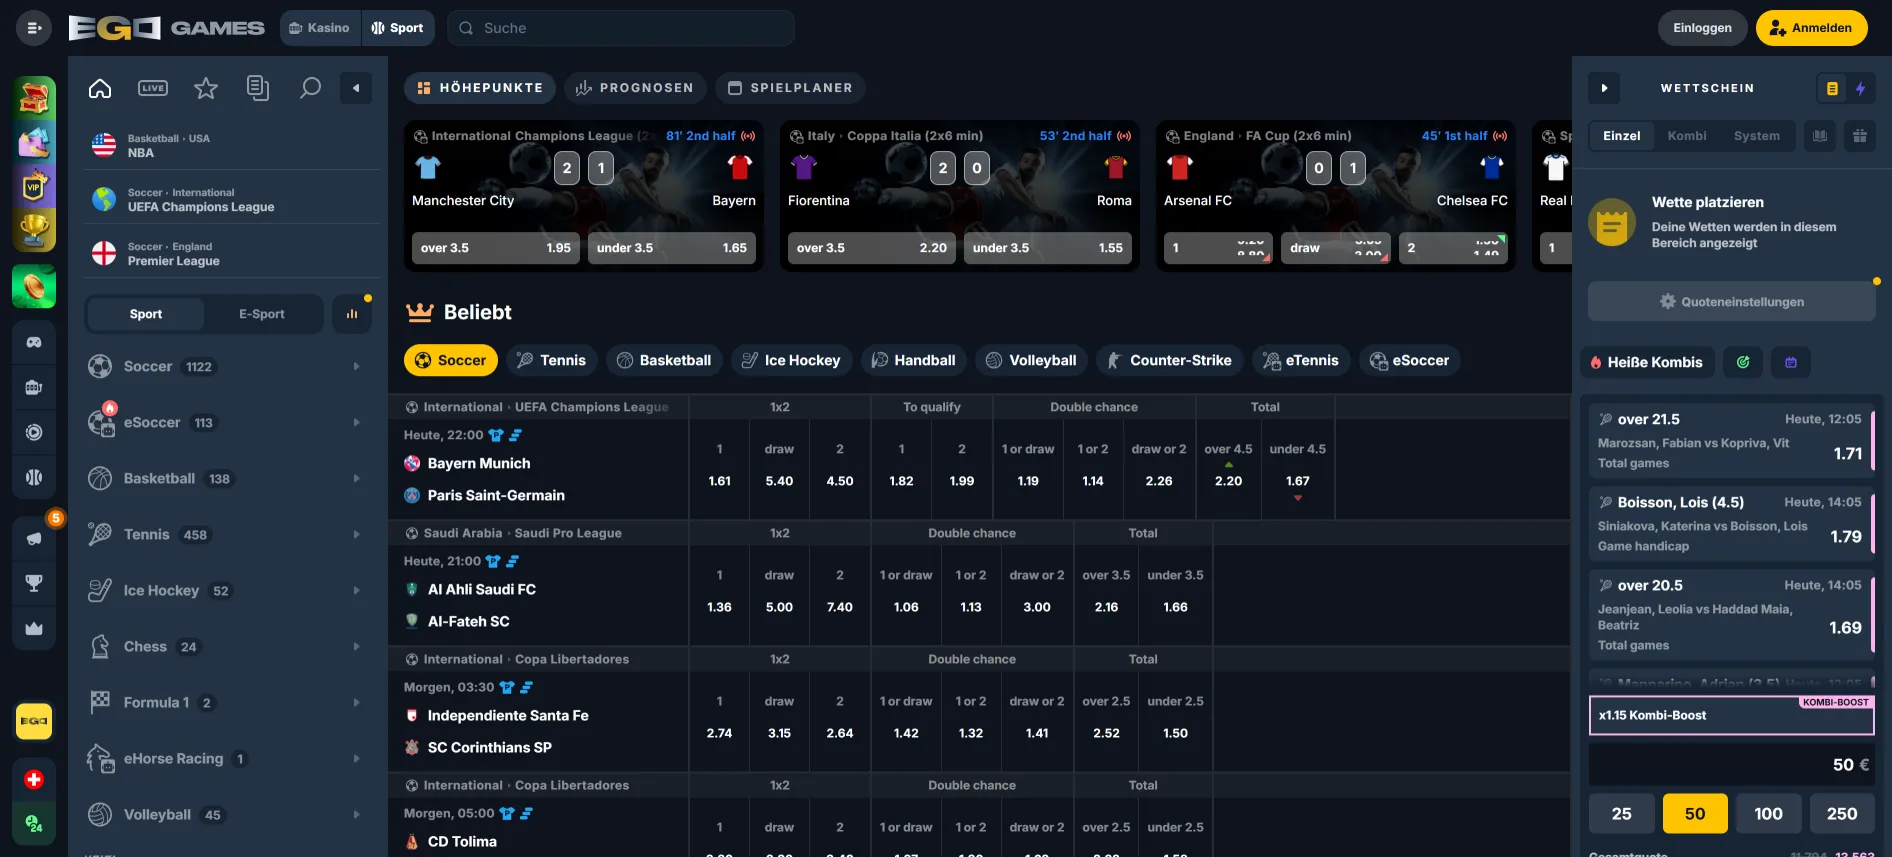Switch to Prognosen tab

[x=635, y=88]
